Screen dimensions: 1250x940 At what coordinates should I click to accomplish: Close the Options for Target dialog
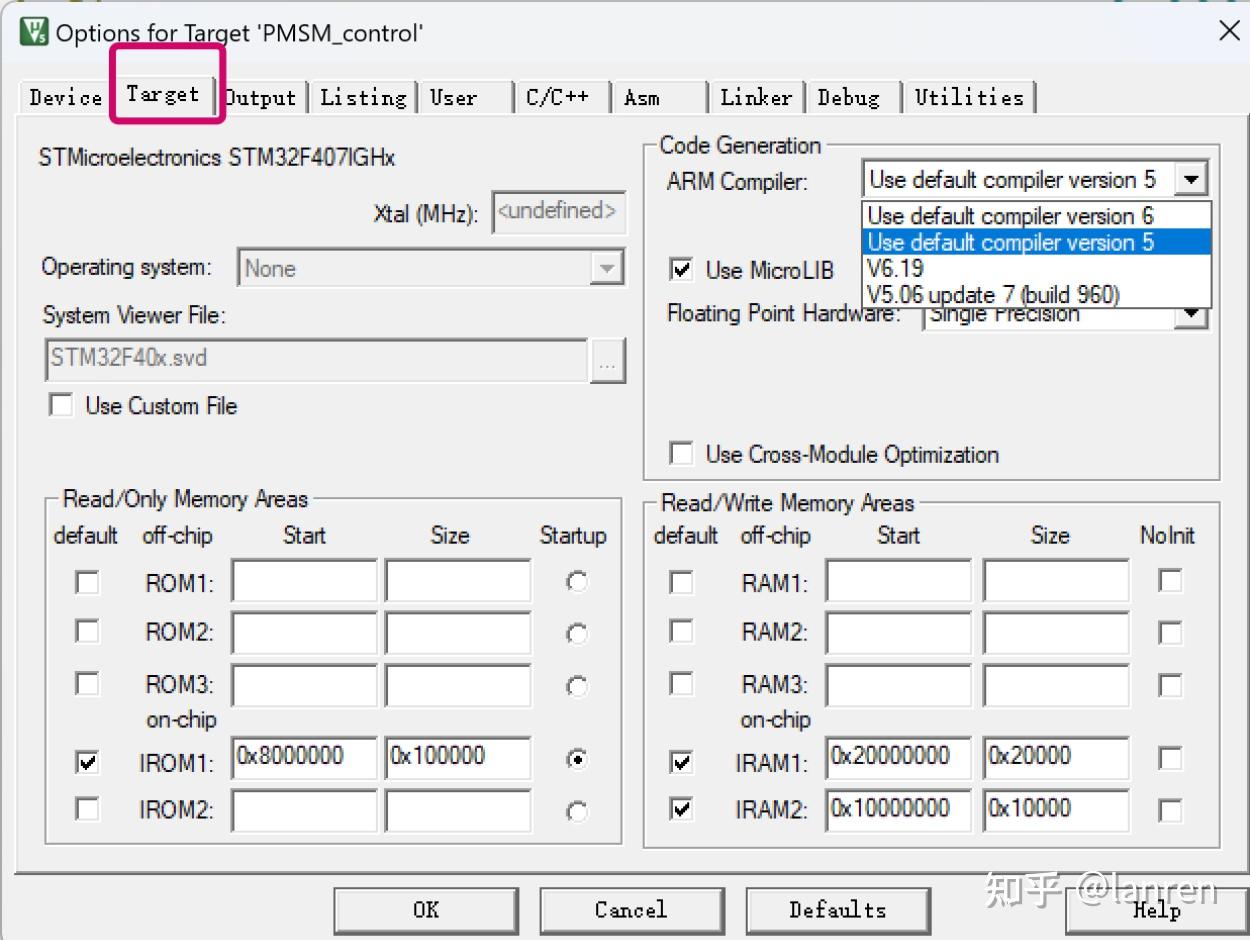1229,31
